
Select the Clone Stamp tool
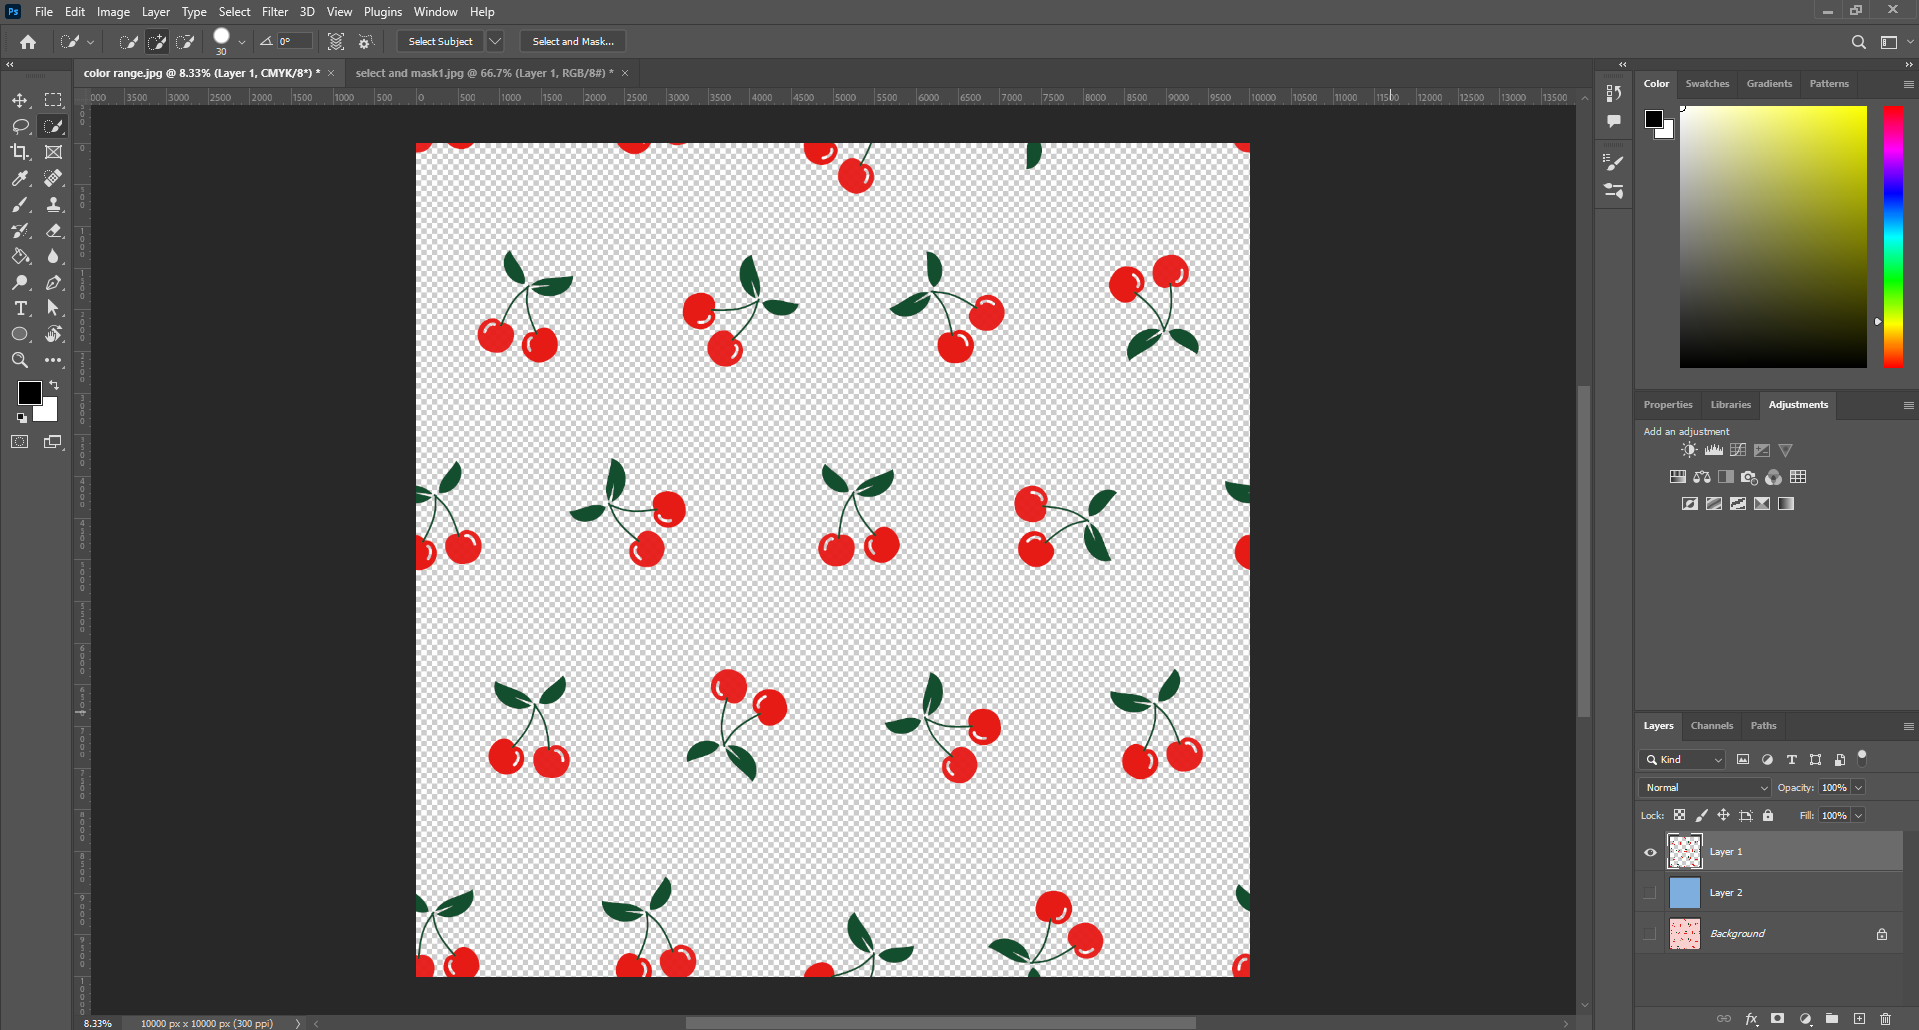pos(53,204)
